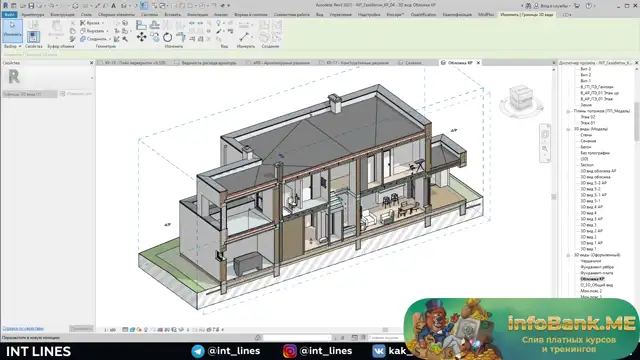Click the visual style icon in view control bar
This screenshot has height=360, width=640.
pyautogui.click(x=132, y=329)
